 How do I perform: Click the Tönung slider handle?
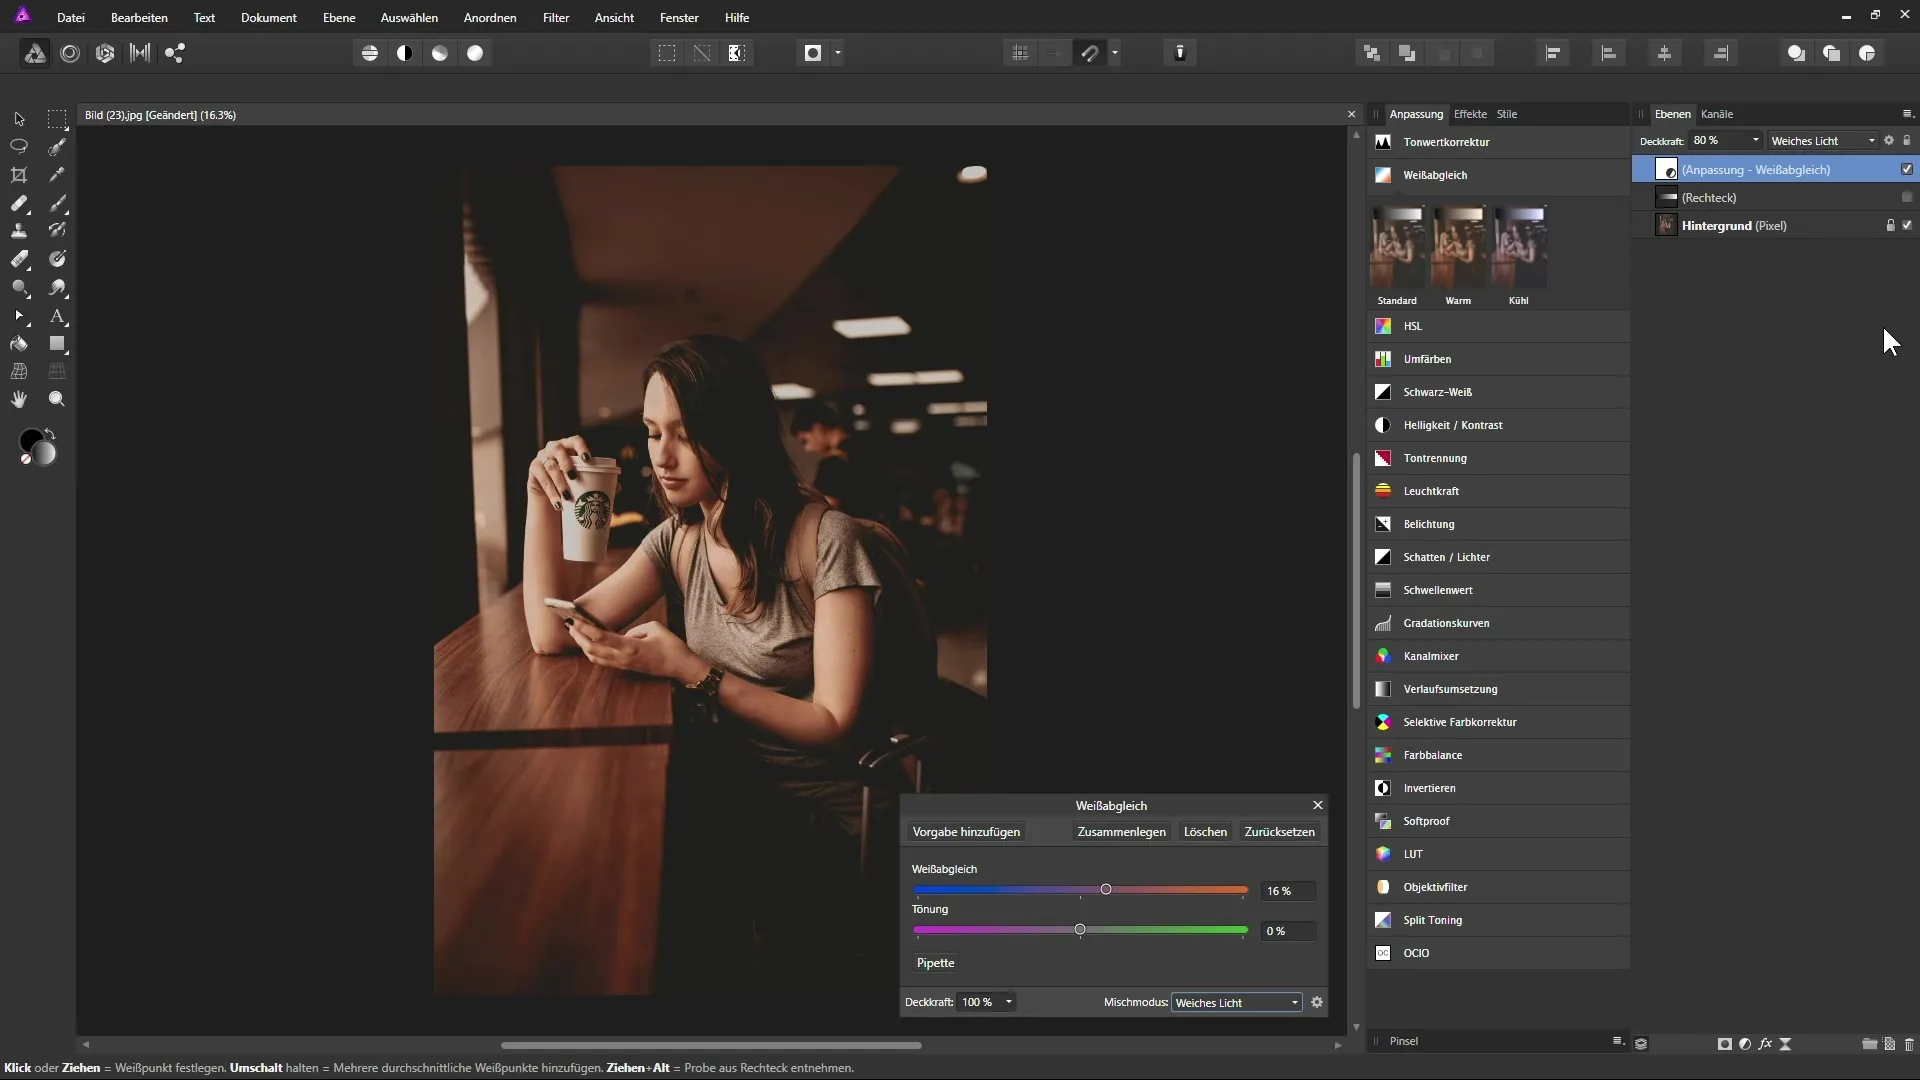(1080, 930)
